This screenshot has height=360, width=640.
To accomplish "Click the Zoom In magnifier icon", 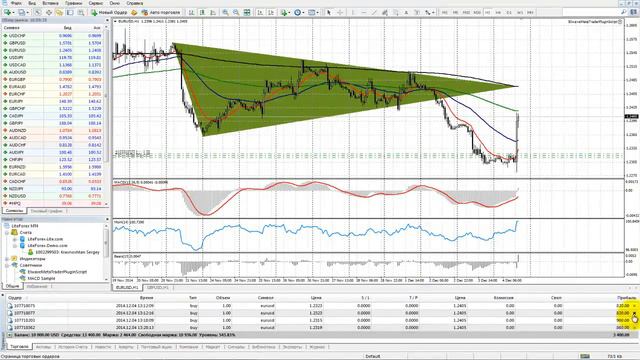I will (x=225, y=13).
